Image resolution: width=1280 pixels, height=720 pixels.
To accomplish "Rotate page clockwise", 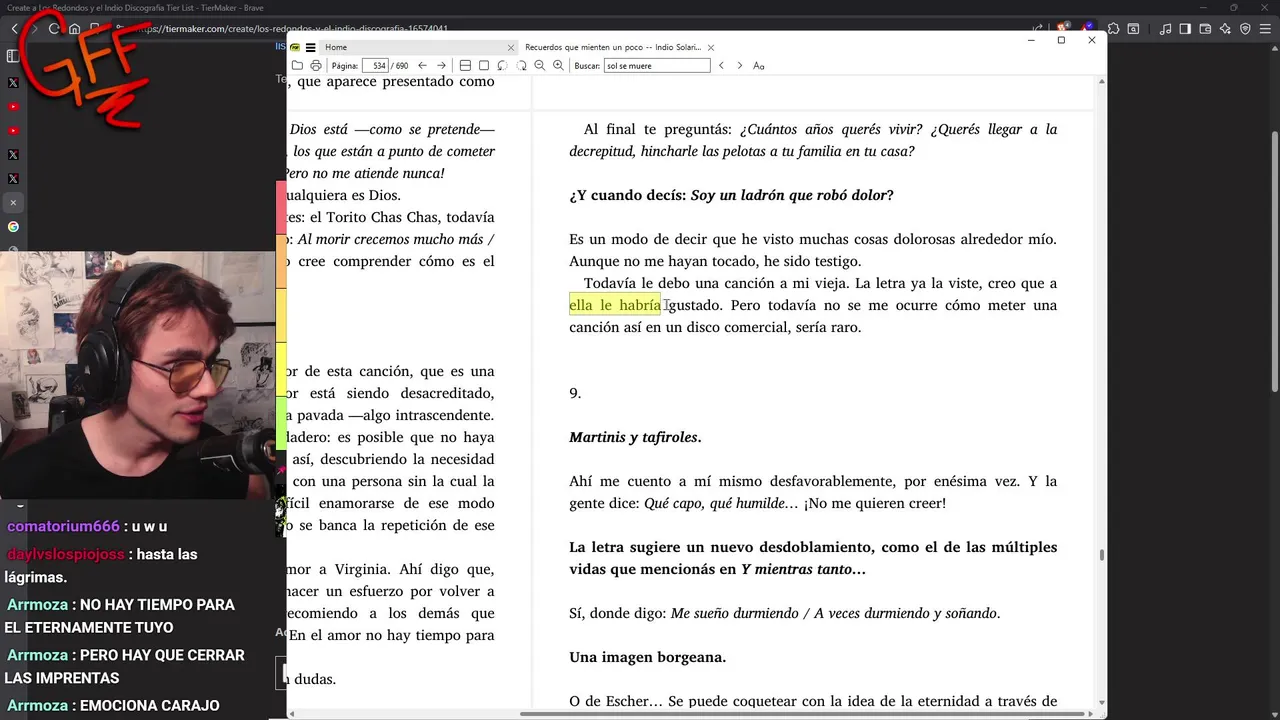I will [521, 65].
